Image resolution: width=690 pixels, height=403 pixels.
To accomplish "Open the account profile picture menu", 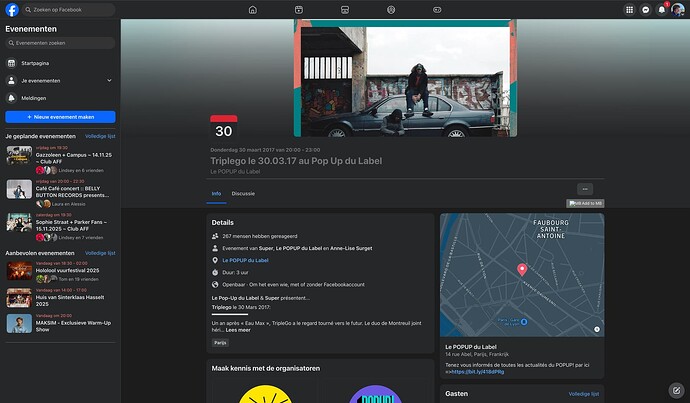I will [x=677, y=9].
